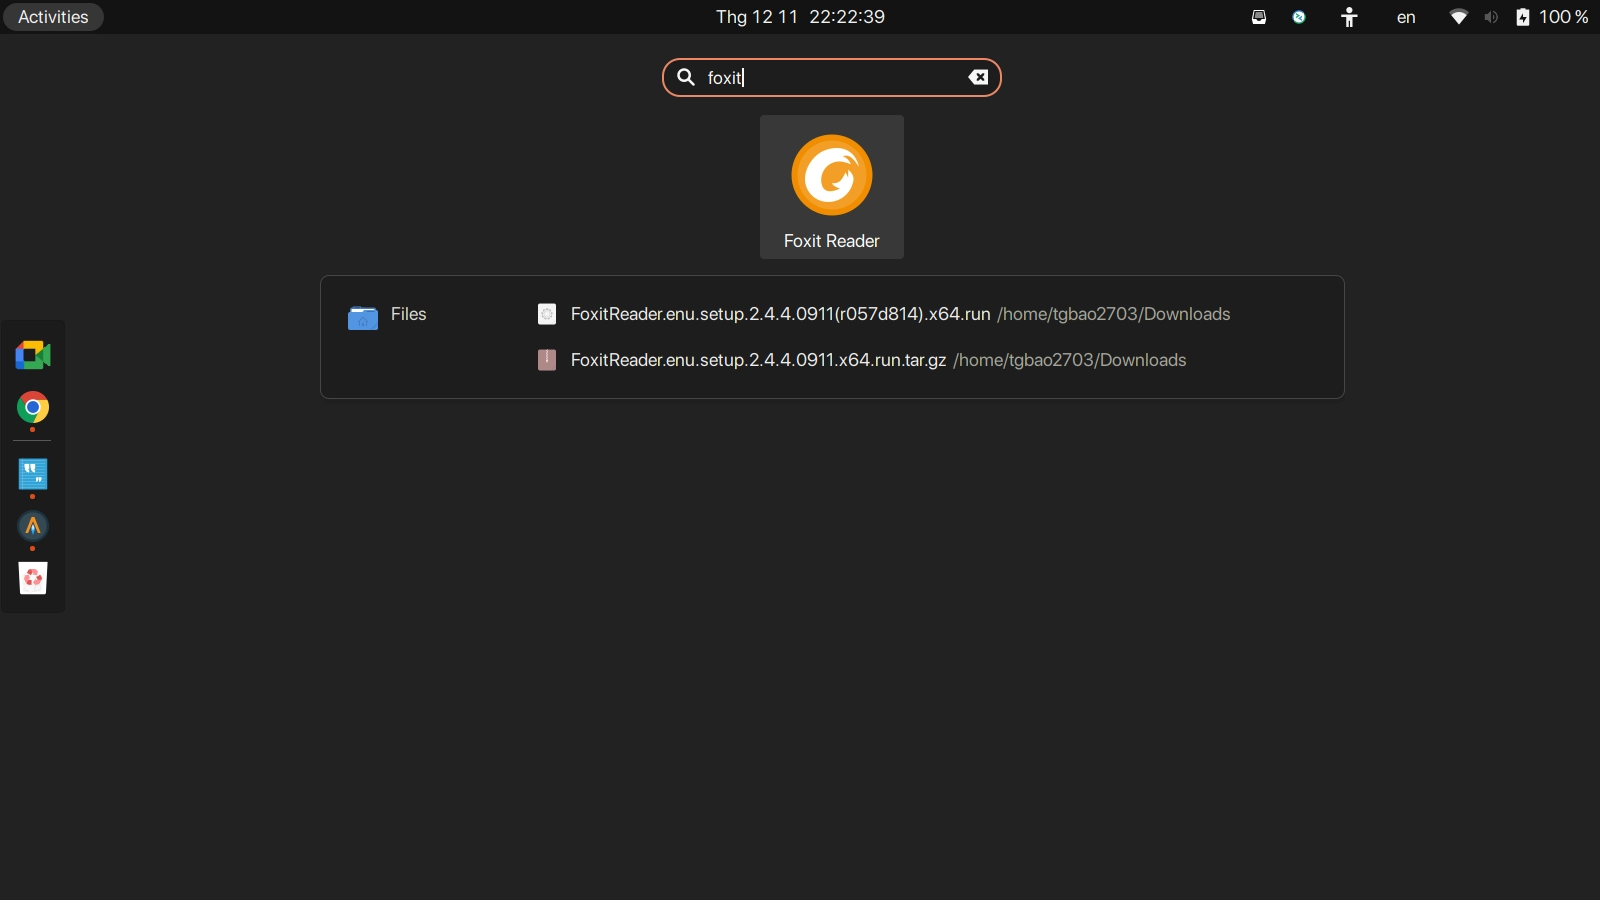Clear the search text with backspace icon
Screen dimensions: 1600x900
pos(978,77)
